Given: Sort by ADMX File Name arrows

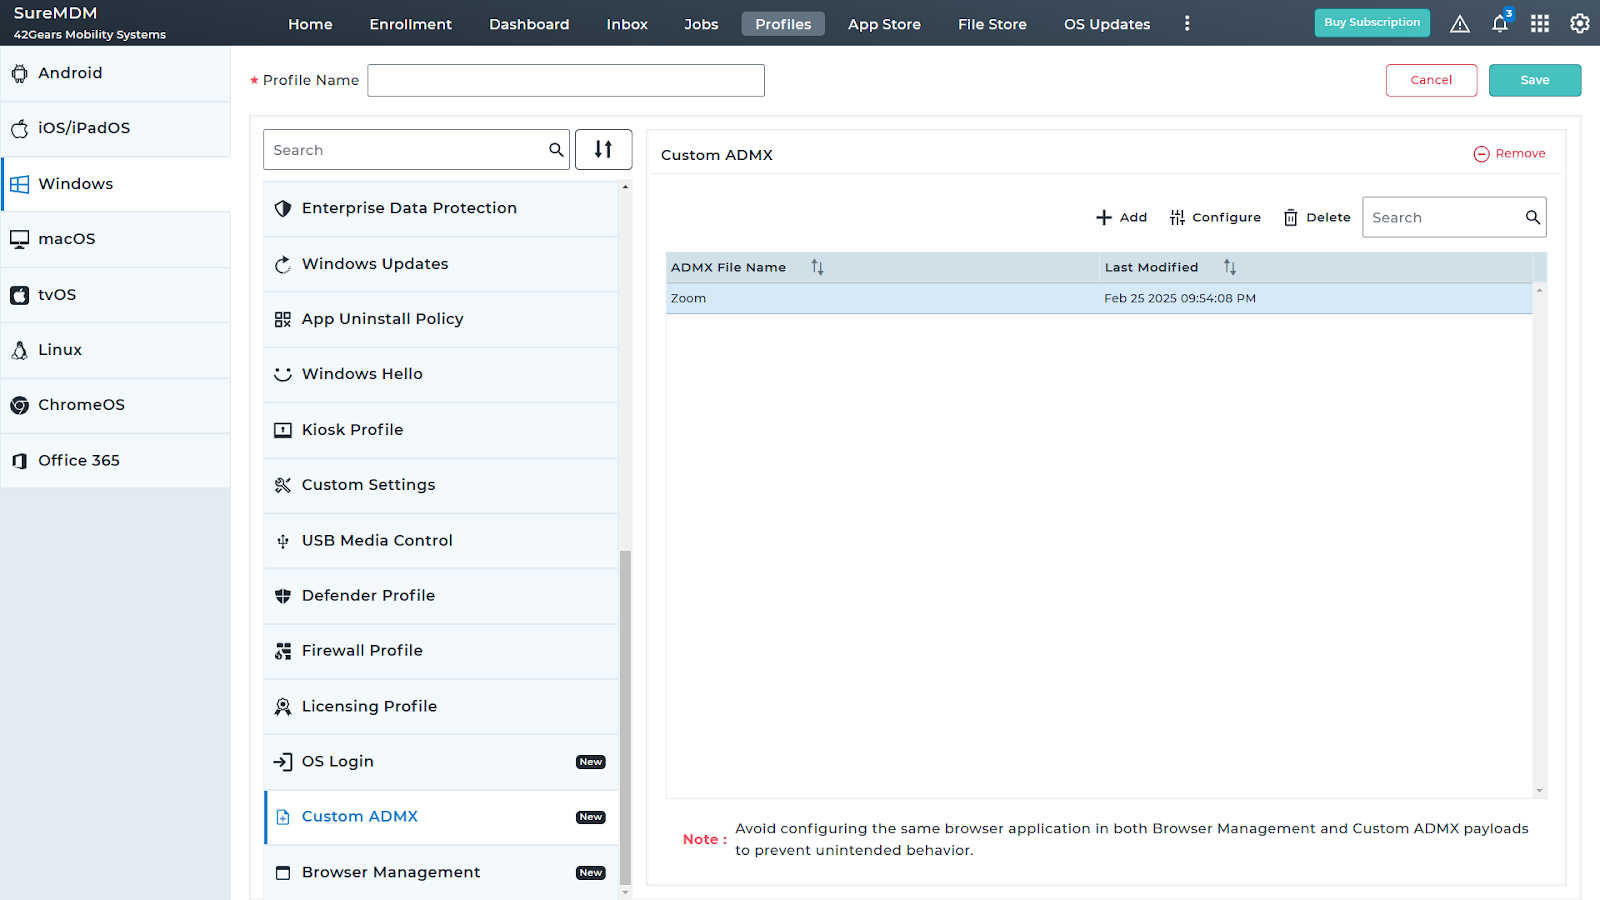Looking at the screenshot, I should tap(817, 267).
